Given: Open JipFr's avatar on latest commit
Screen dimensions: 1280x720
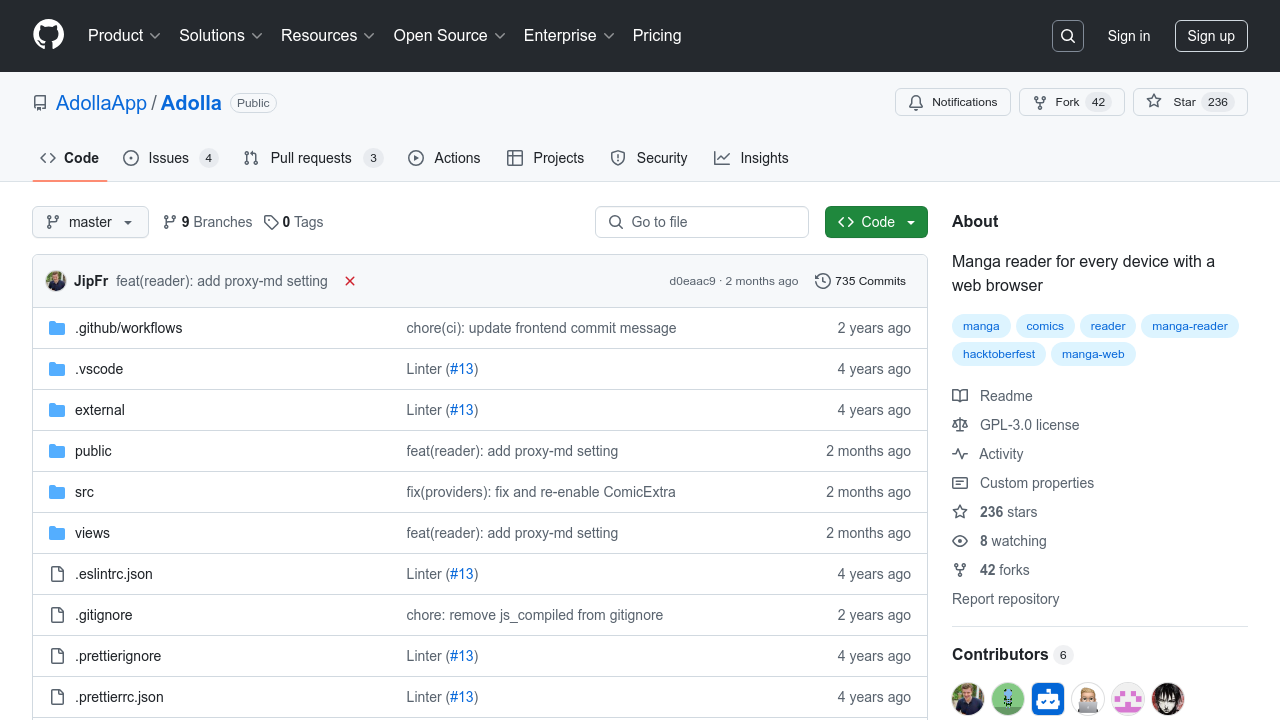Looking at the screenshot, I should 56,281.
